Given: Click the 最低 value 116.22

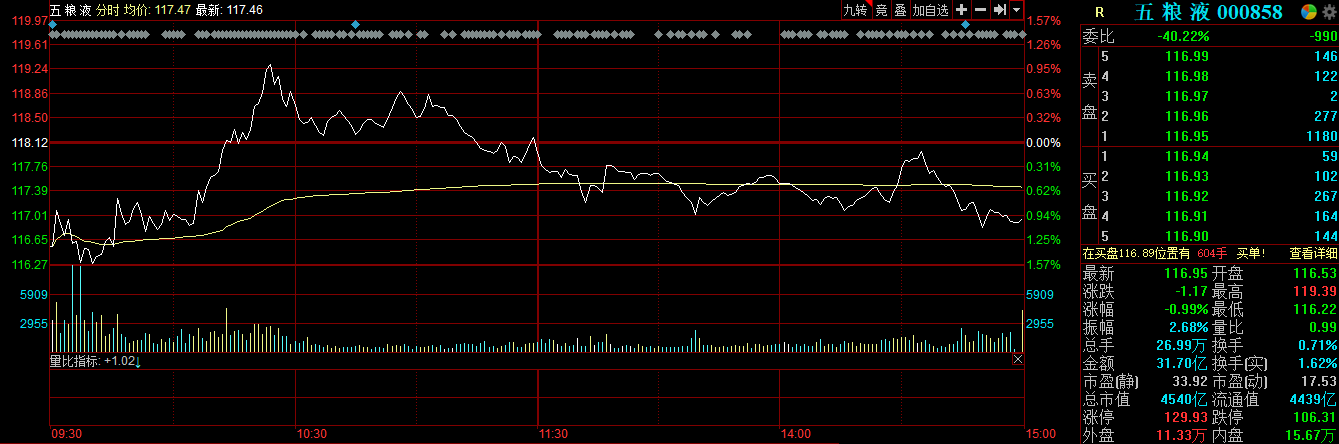Looking at the screenshot, I should click(1315, 309).
